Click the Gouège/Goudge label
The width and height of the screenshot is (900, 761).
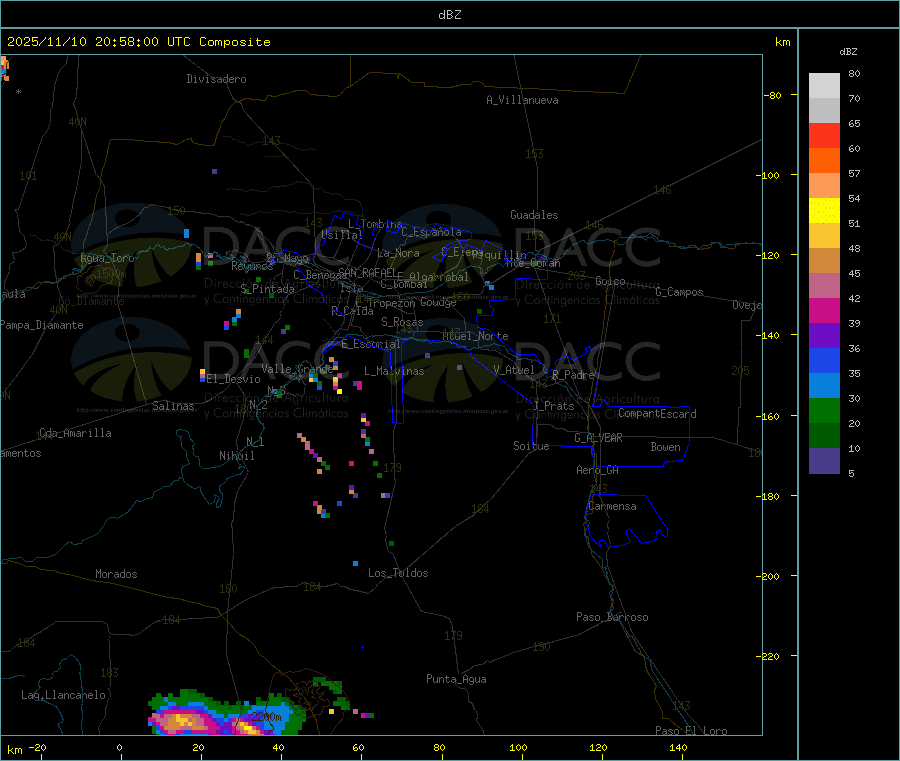438,302
